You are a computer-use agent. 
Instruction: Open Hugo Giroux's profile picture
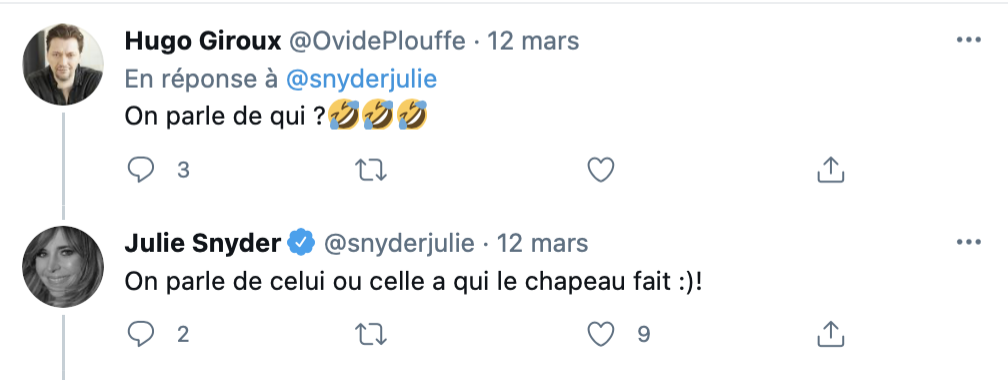(63, 64)
